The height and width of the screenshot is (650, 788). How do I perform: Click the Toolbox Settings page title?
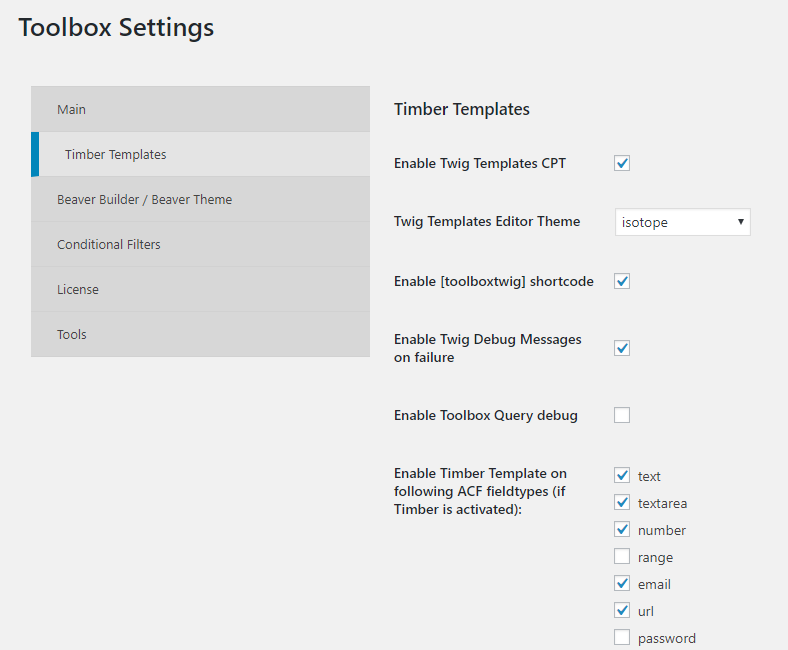[x=116, y=27]
